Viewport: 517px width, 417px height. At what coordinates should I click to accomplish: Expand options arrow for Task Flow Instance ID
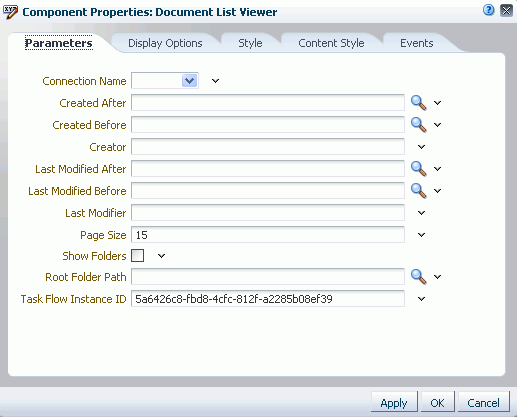coord(421,299)
